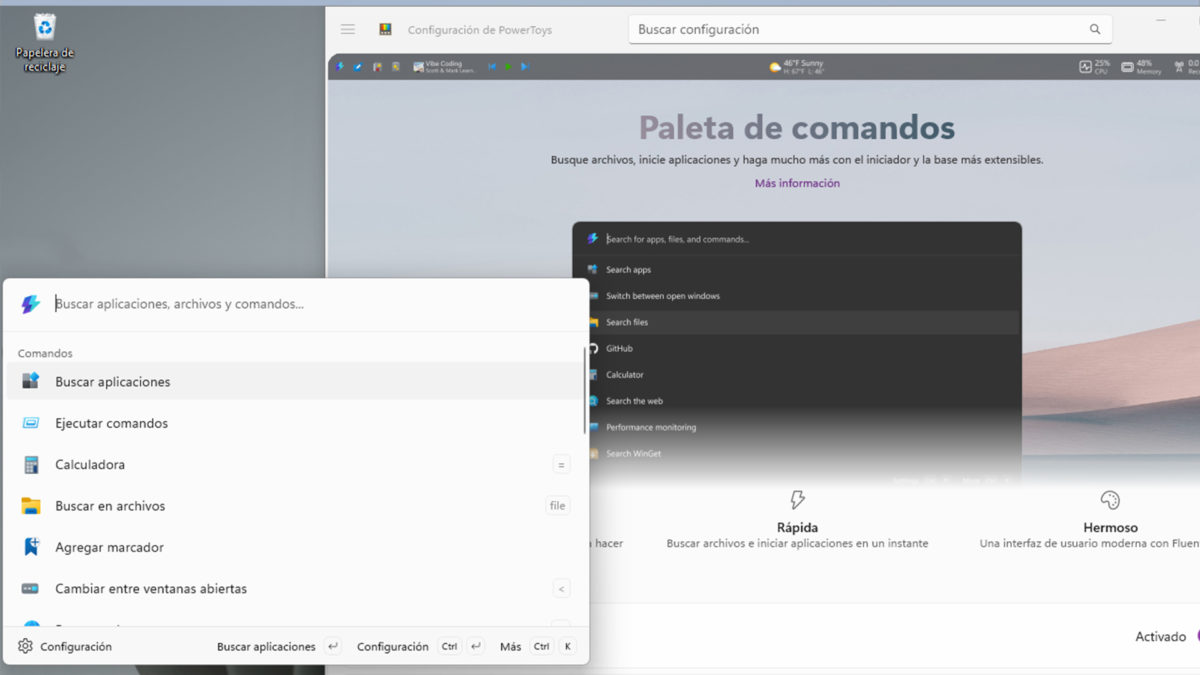Click the lightning icon above Rápida

(x=797, y=499)
